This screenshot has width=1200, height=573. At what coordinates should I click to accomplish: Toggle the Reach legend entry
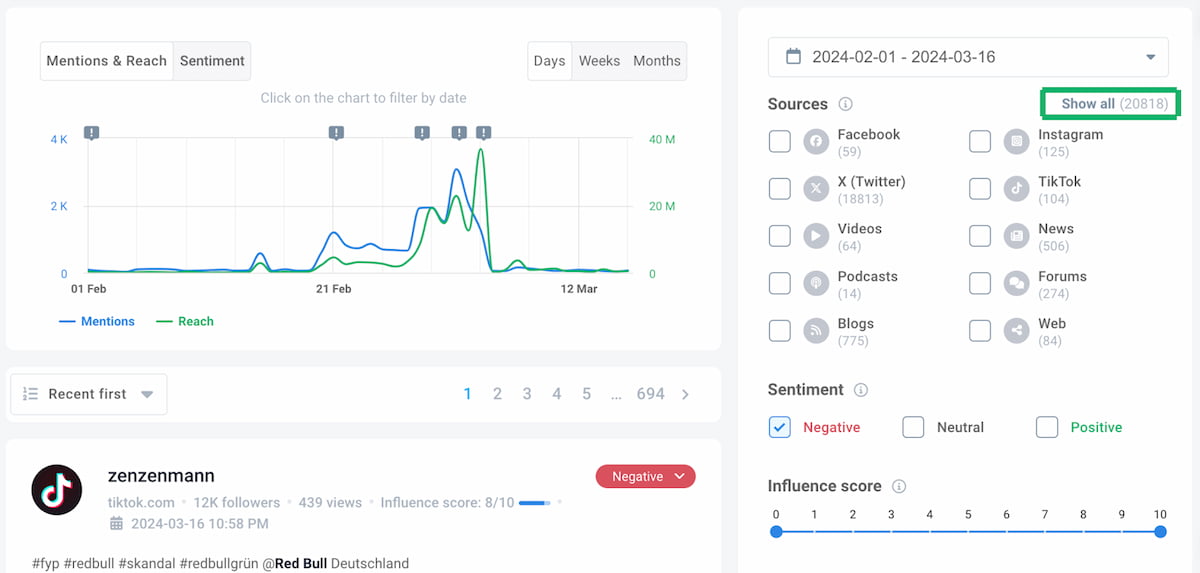click(x=185, y=321)
